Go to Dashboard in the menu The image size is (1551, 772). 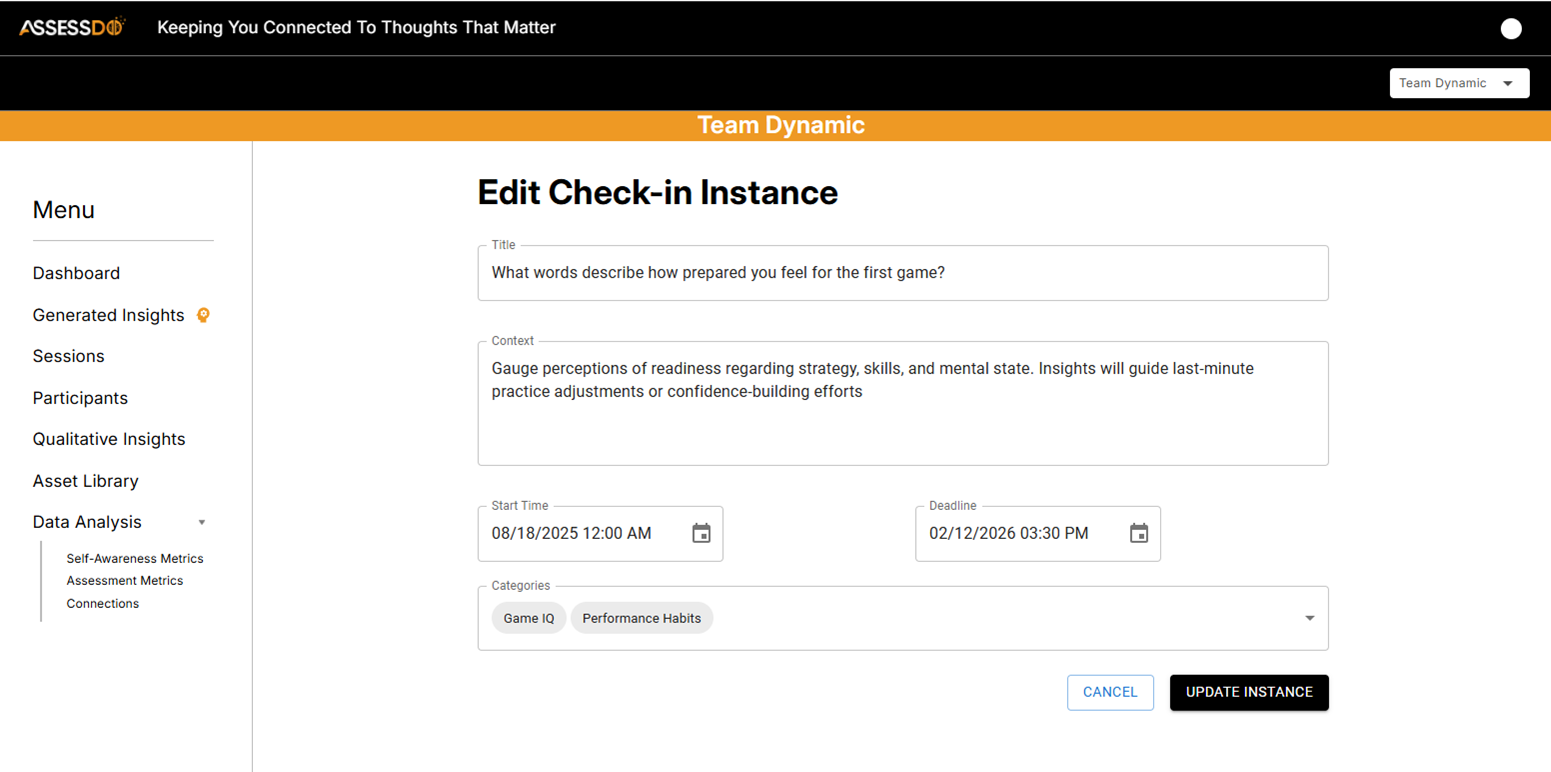pyautogui.click(x=76, y=273)
